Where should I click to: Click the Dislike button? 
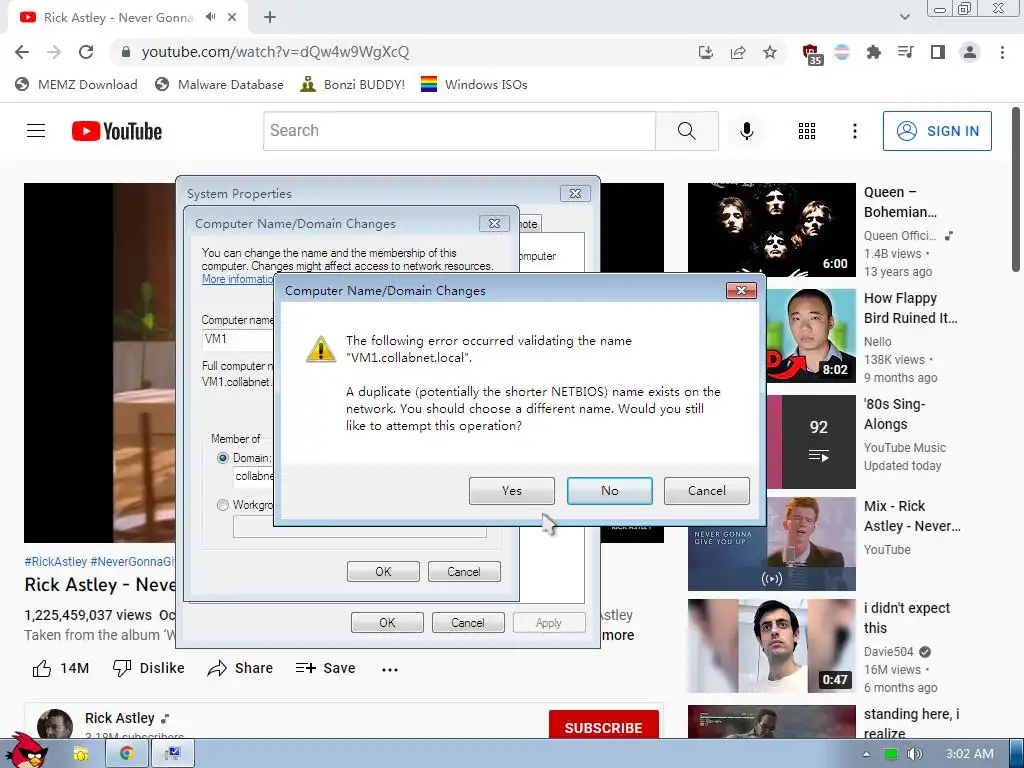click(x=148, y=668)
